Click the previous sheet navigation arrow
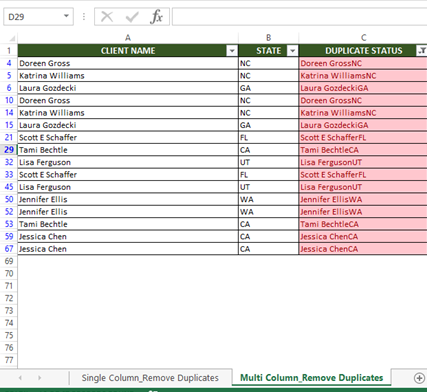 [20, 378]
